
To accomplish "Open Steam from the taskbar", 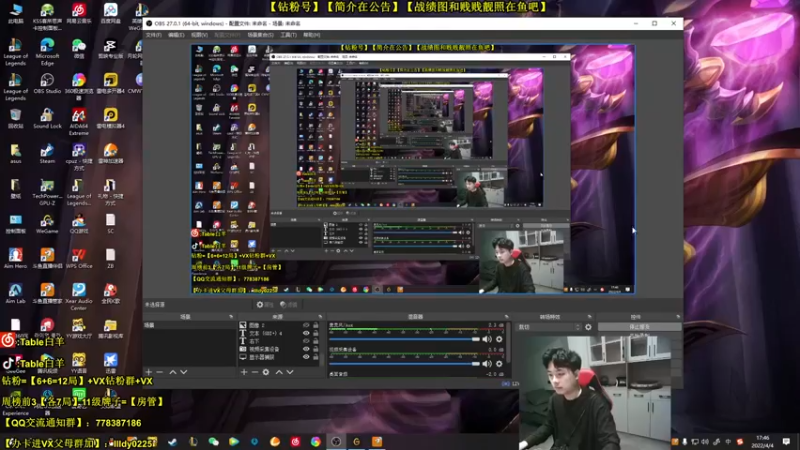I will tap(172, 442).
